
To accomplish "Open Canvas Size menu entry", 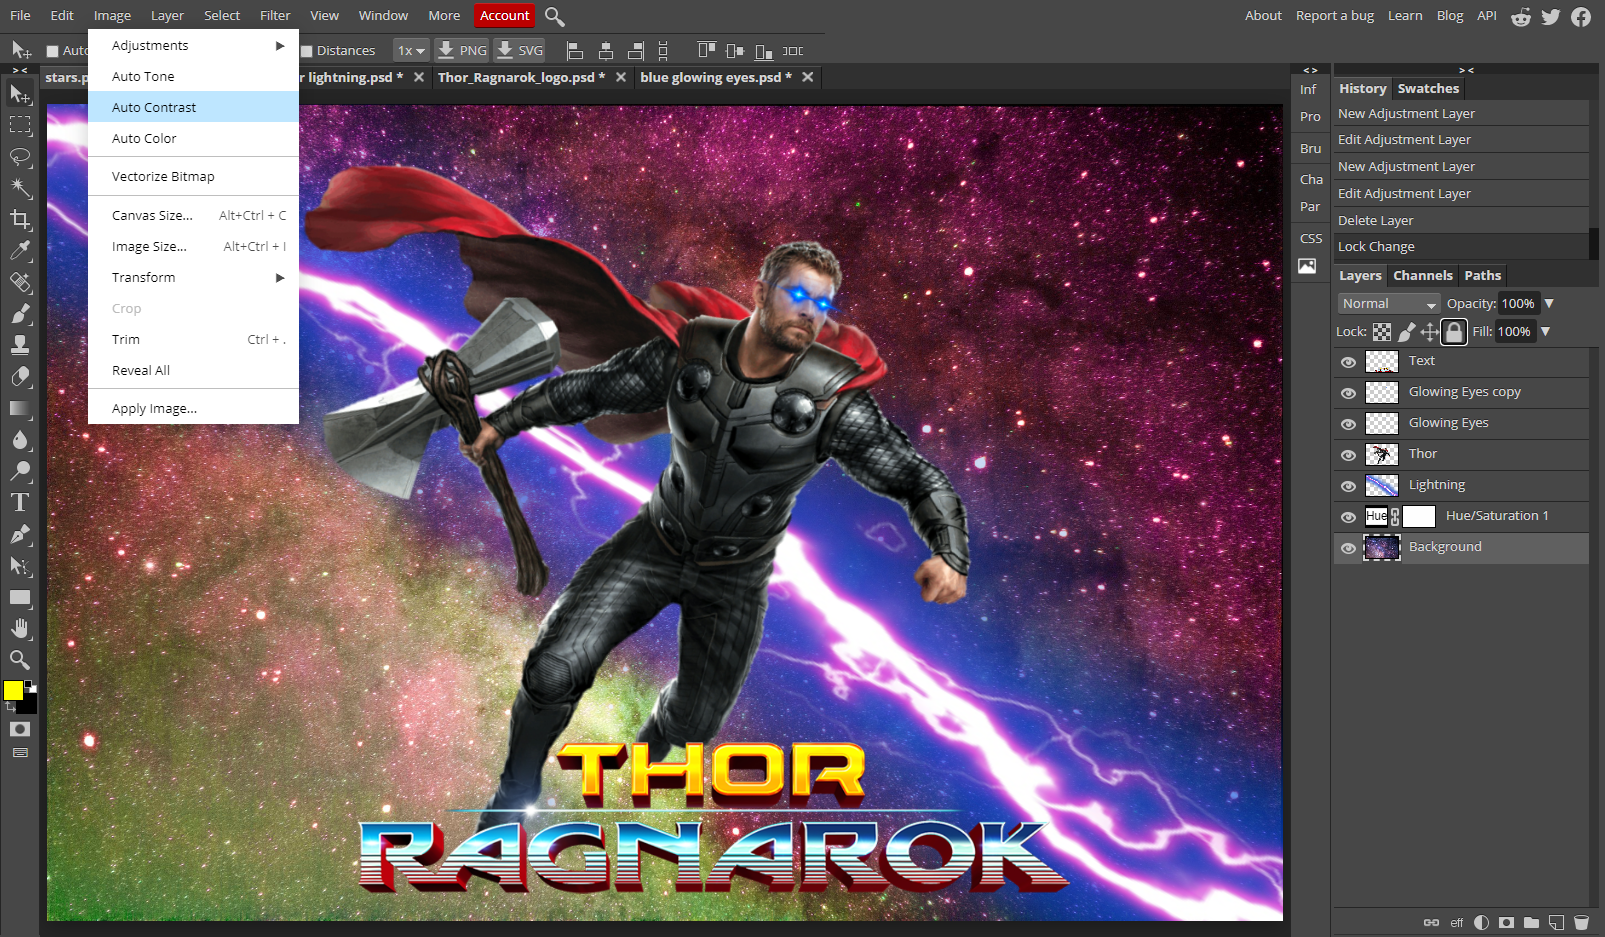I will (193, 215).
